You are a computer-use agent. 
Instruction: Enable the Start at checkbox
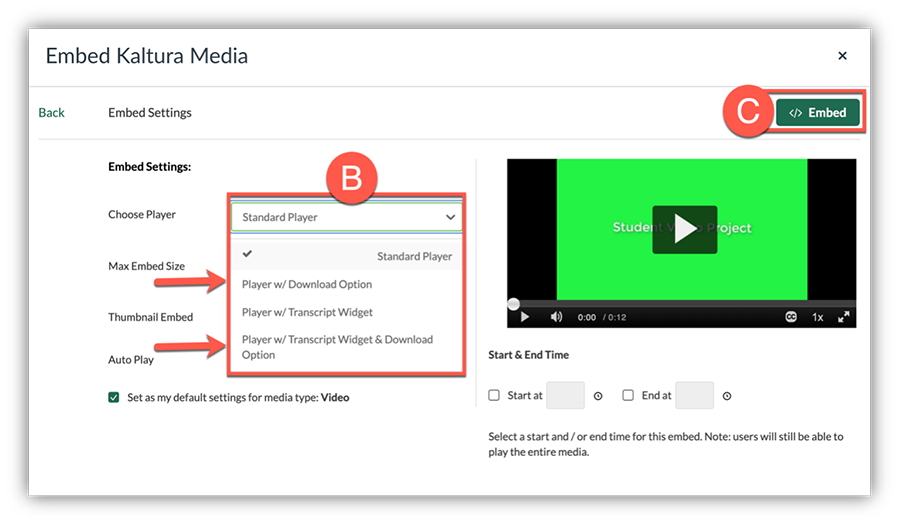pos(494,395)
